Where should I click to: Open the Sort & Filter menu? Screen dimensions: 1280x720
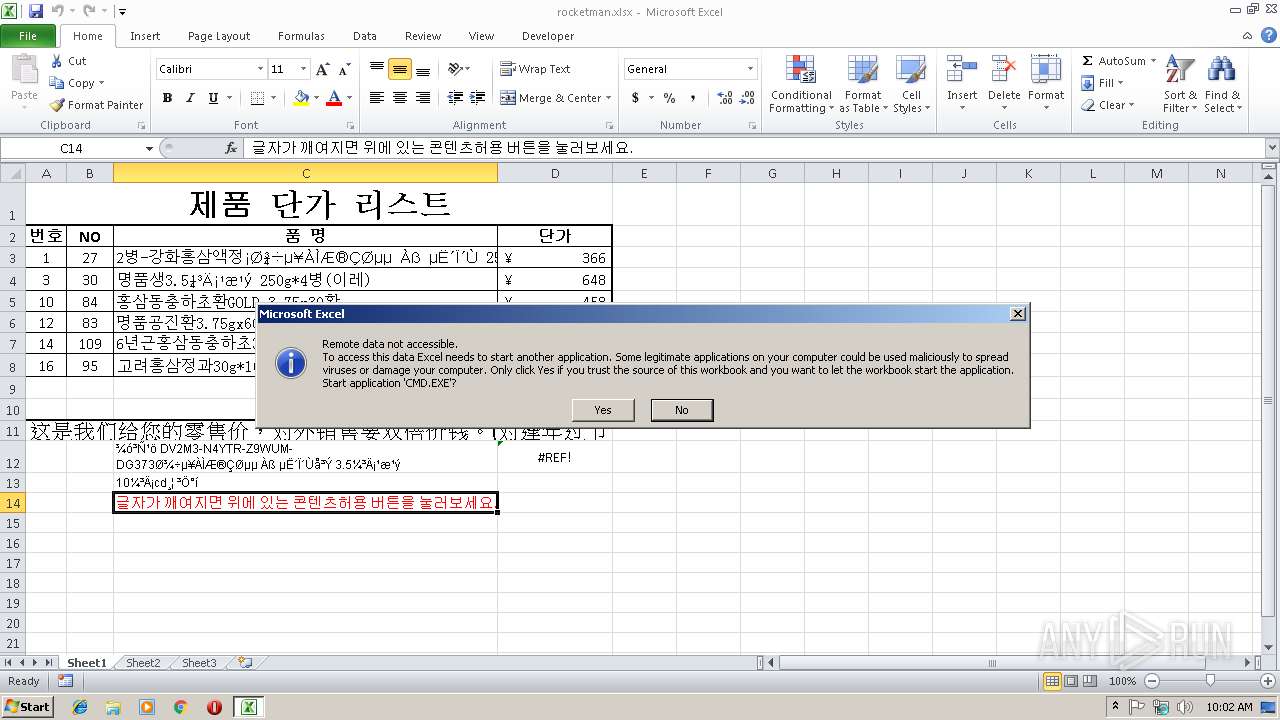1181,86
